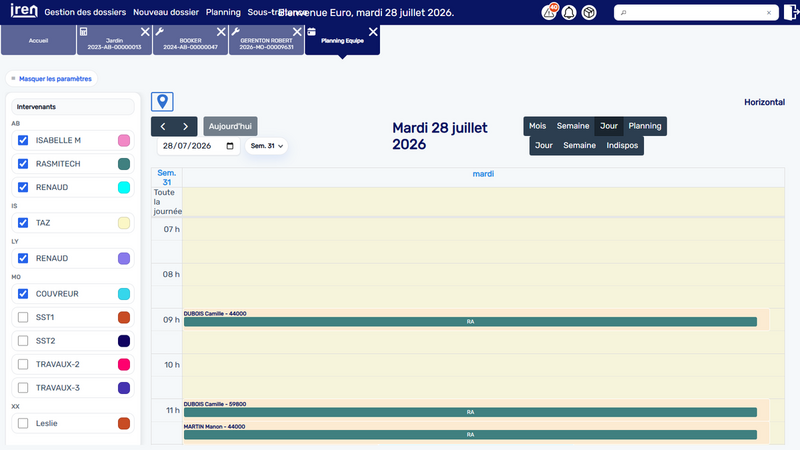800x450 pixels.
Task: Select Jour in second view row
Action: tap(543, 145)
